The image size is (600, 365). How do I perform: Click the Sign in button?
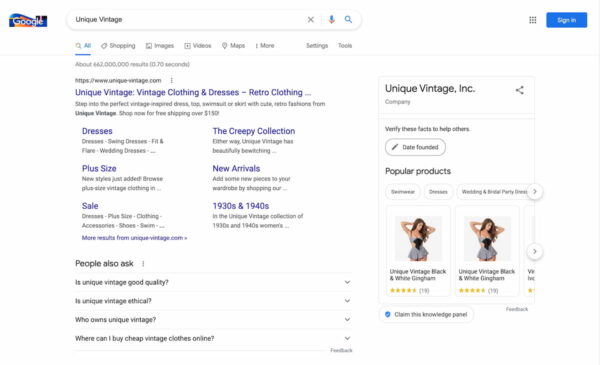tap(566, 20)
